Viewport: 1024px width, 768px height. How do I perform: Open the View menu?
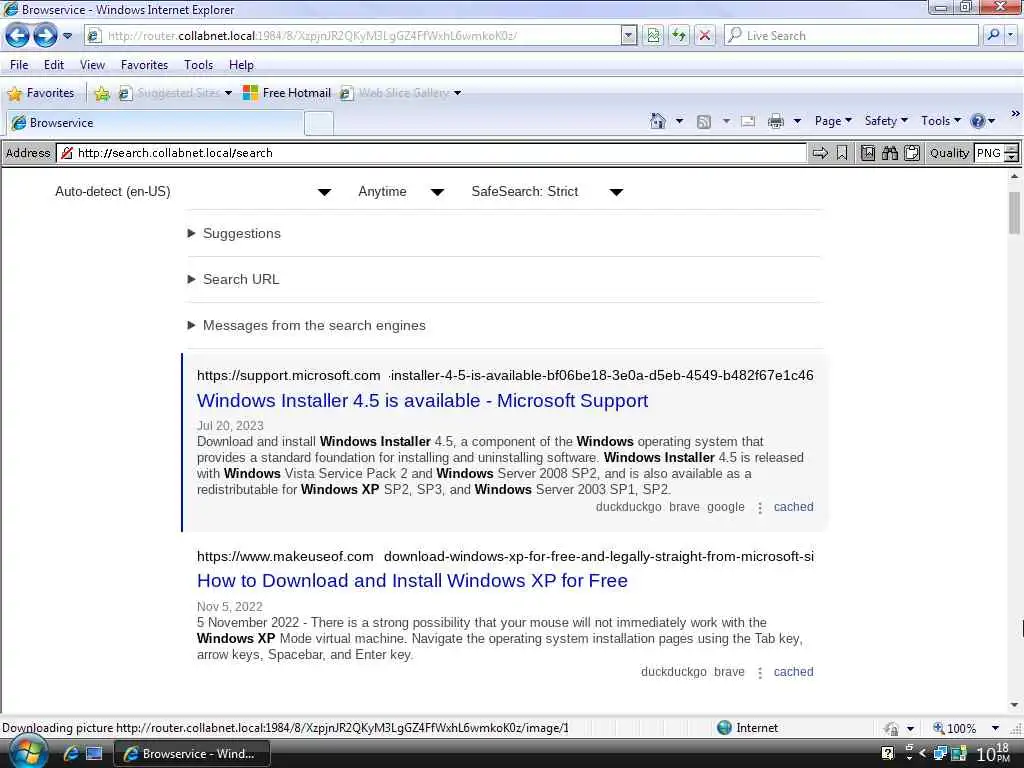(92, 65)
